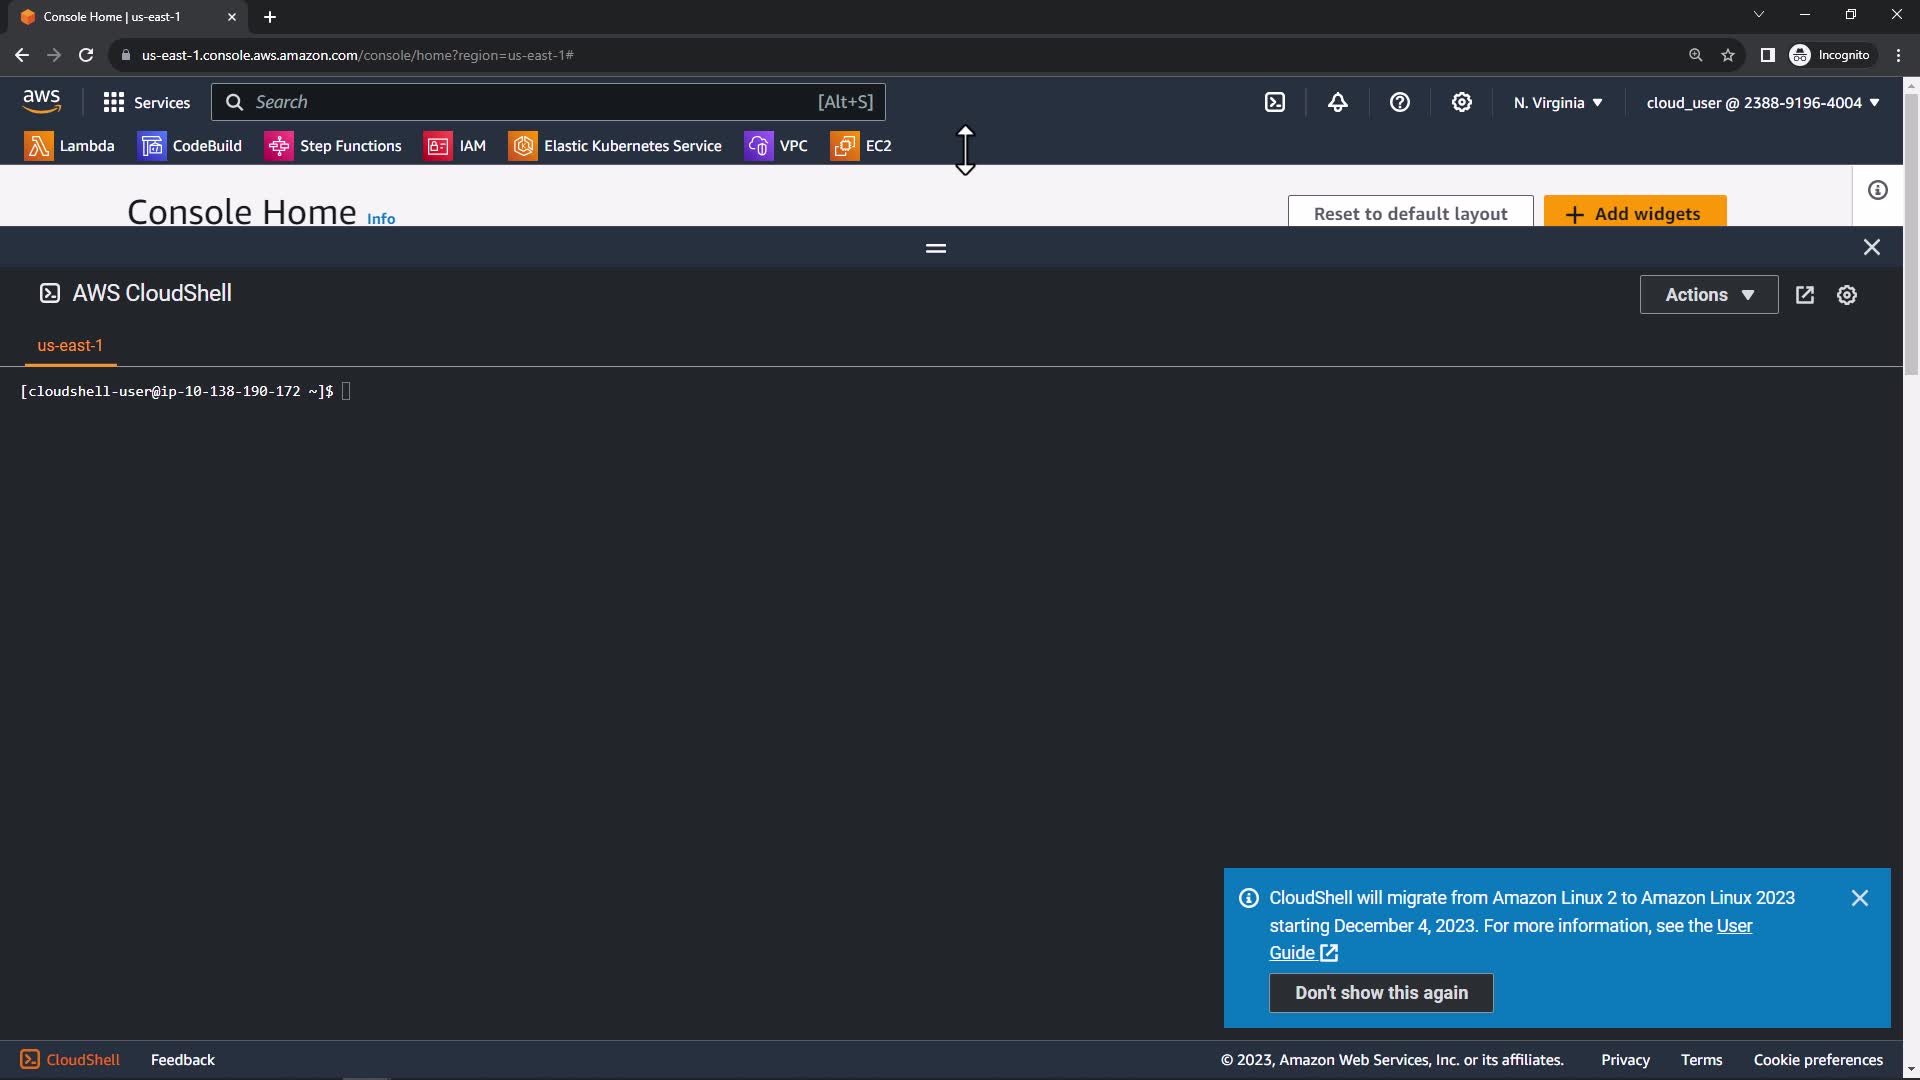Dismiss the Amazon Linux migration notice

point(1859,898)
